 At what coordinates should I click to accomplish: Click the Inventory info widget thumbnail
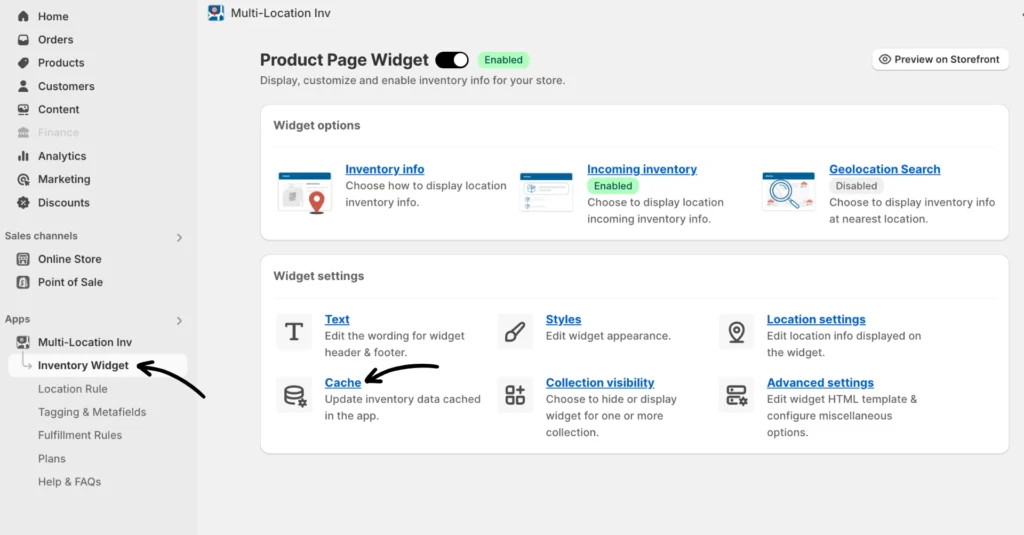coord(304,191)
